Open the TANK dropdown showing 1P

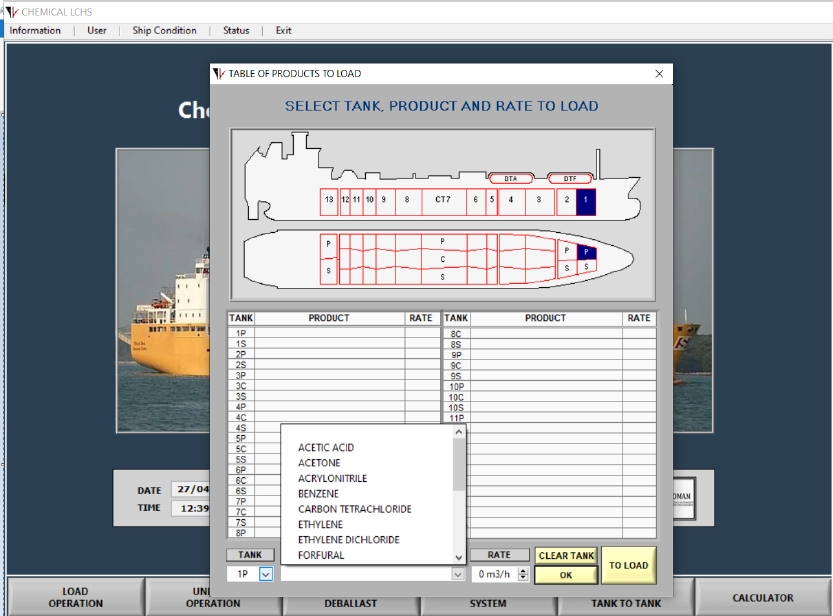(x=265, y=574)
